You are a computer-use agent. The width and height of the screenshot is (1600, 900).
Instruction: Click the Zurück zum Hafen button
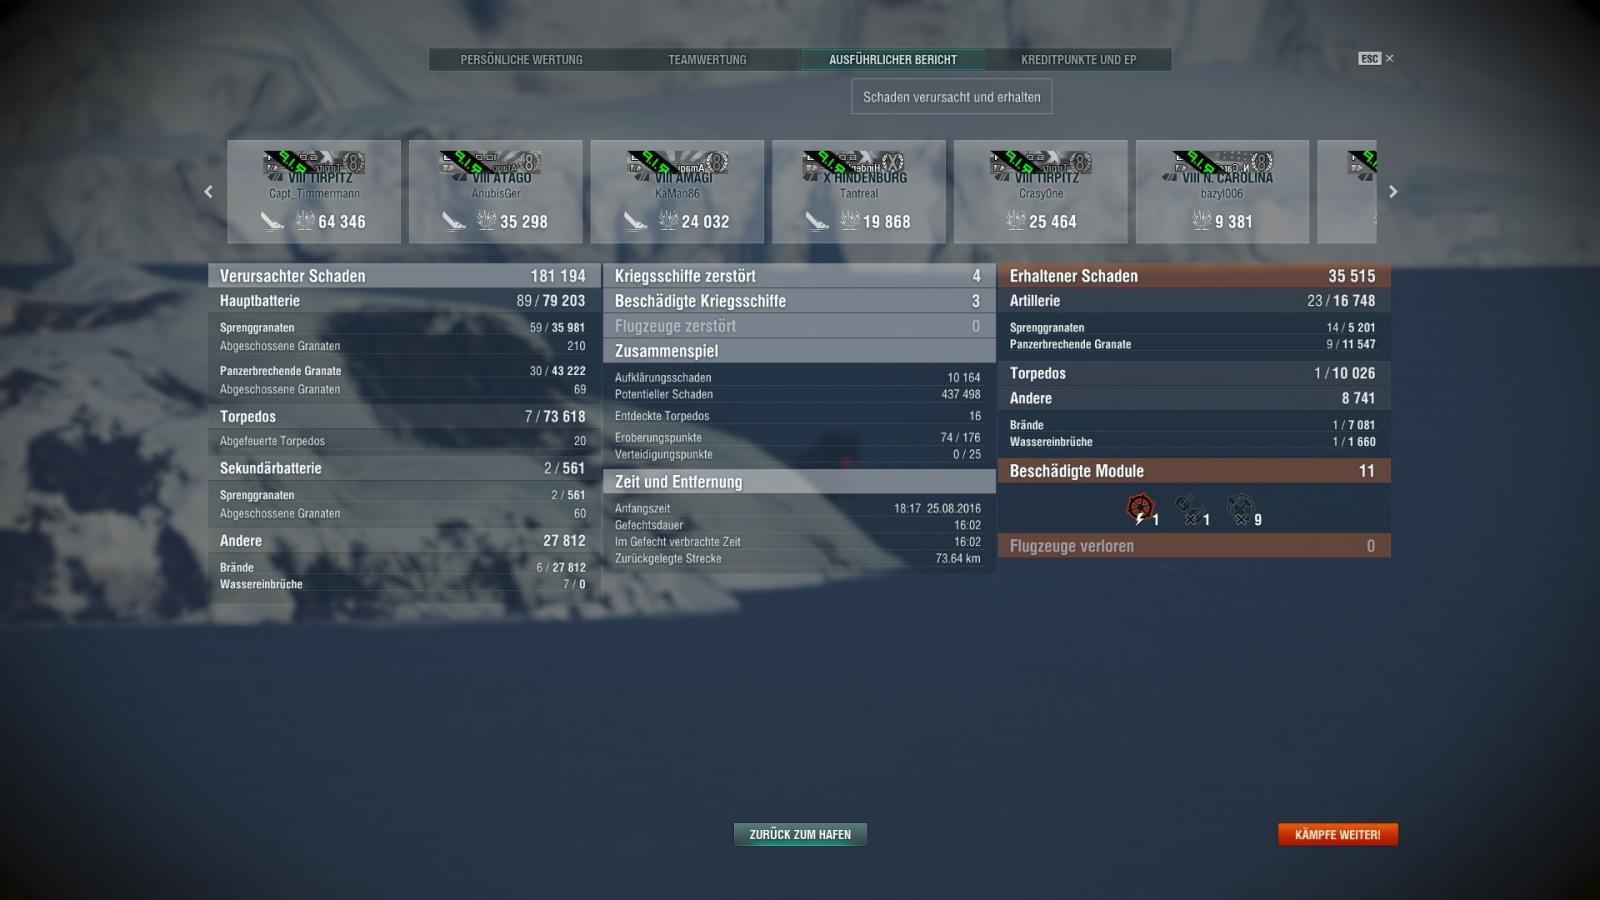click(x=800, y=834)
